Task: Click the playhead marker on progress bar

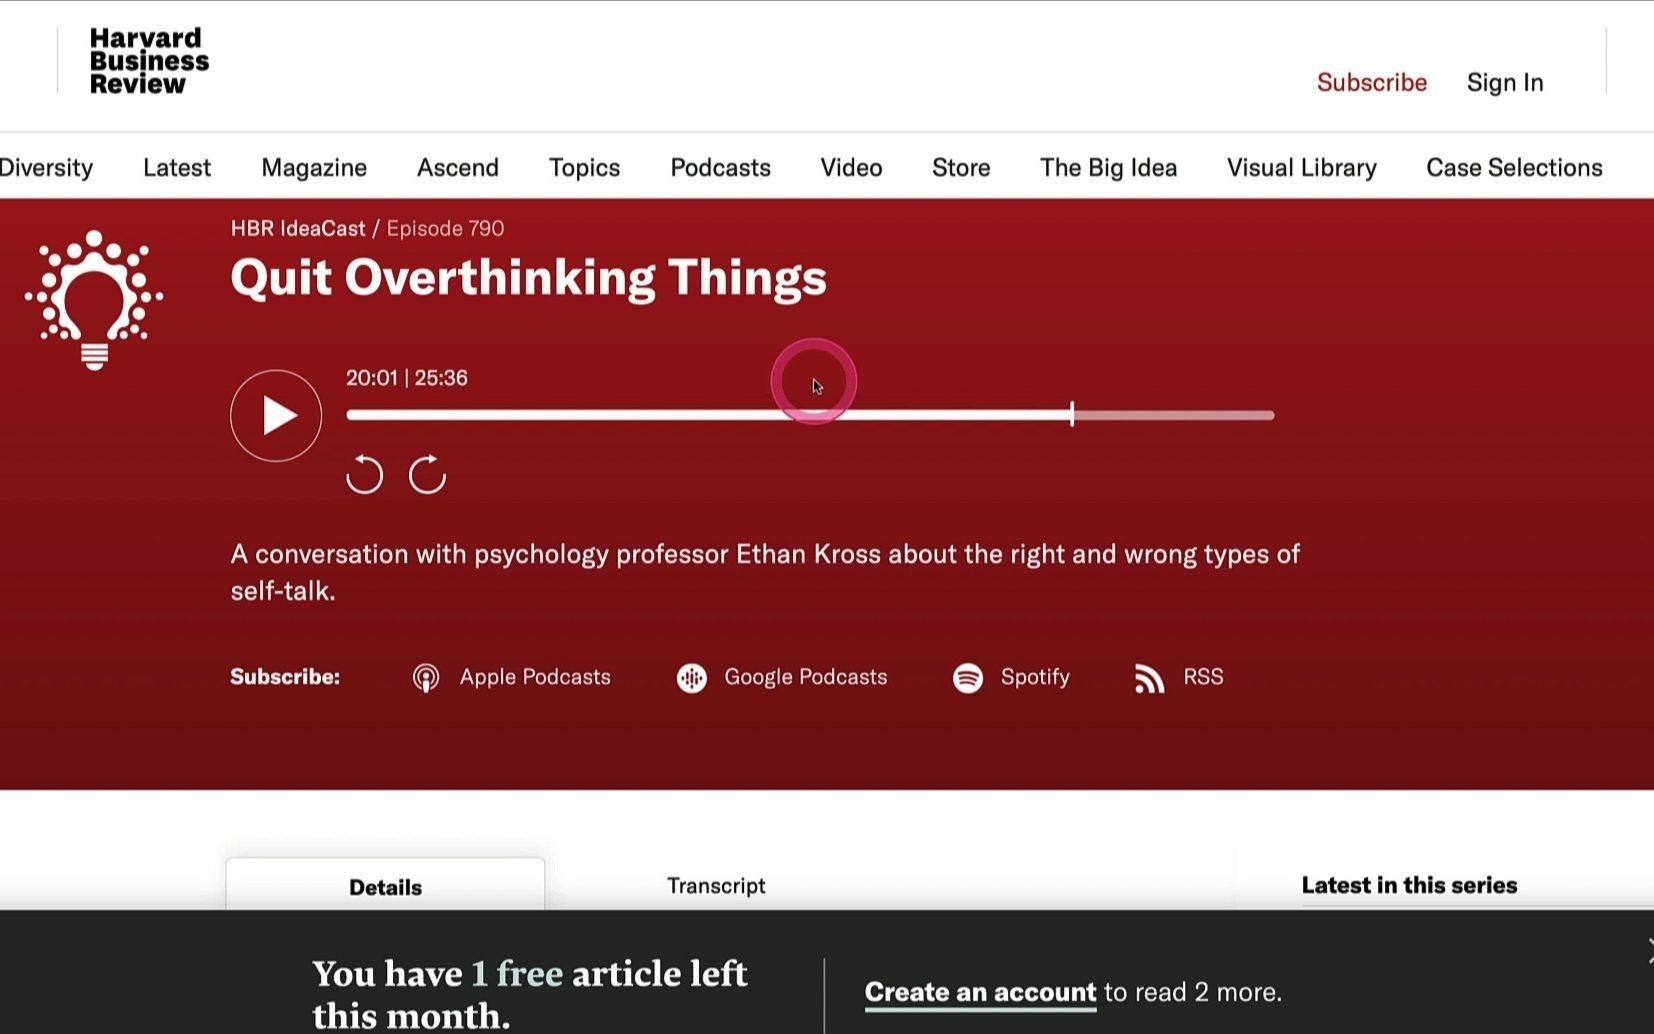Action: pos(1072,414)
